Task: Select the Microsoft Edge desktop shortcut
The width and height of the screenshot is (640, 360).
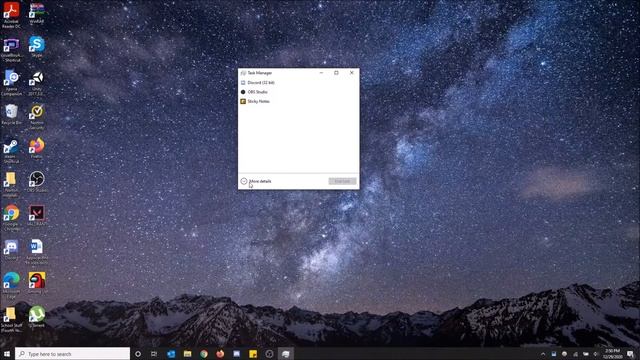Action: [x=11, y=285]
